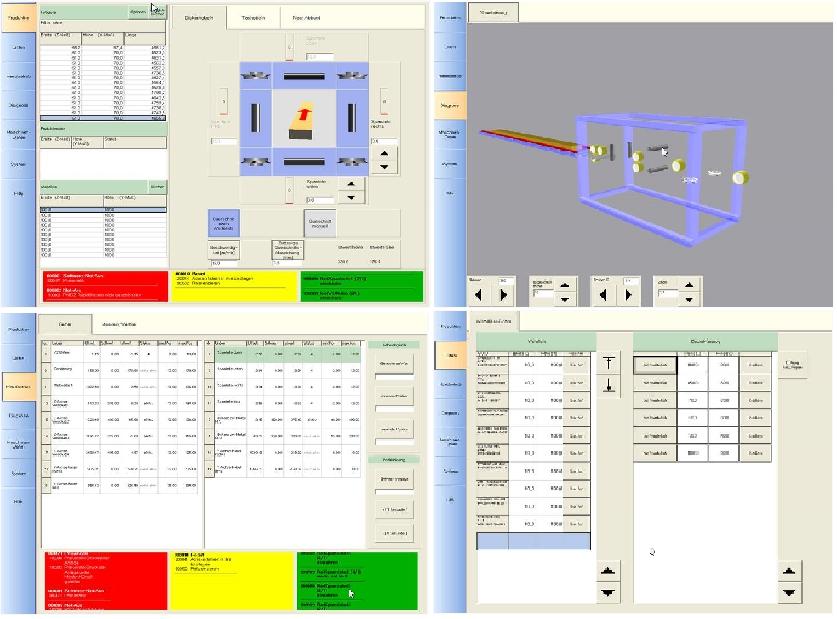
Task: Toggle the highlighted orange sidebar mode in top-right panel
Action: coord(452,104)
